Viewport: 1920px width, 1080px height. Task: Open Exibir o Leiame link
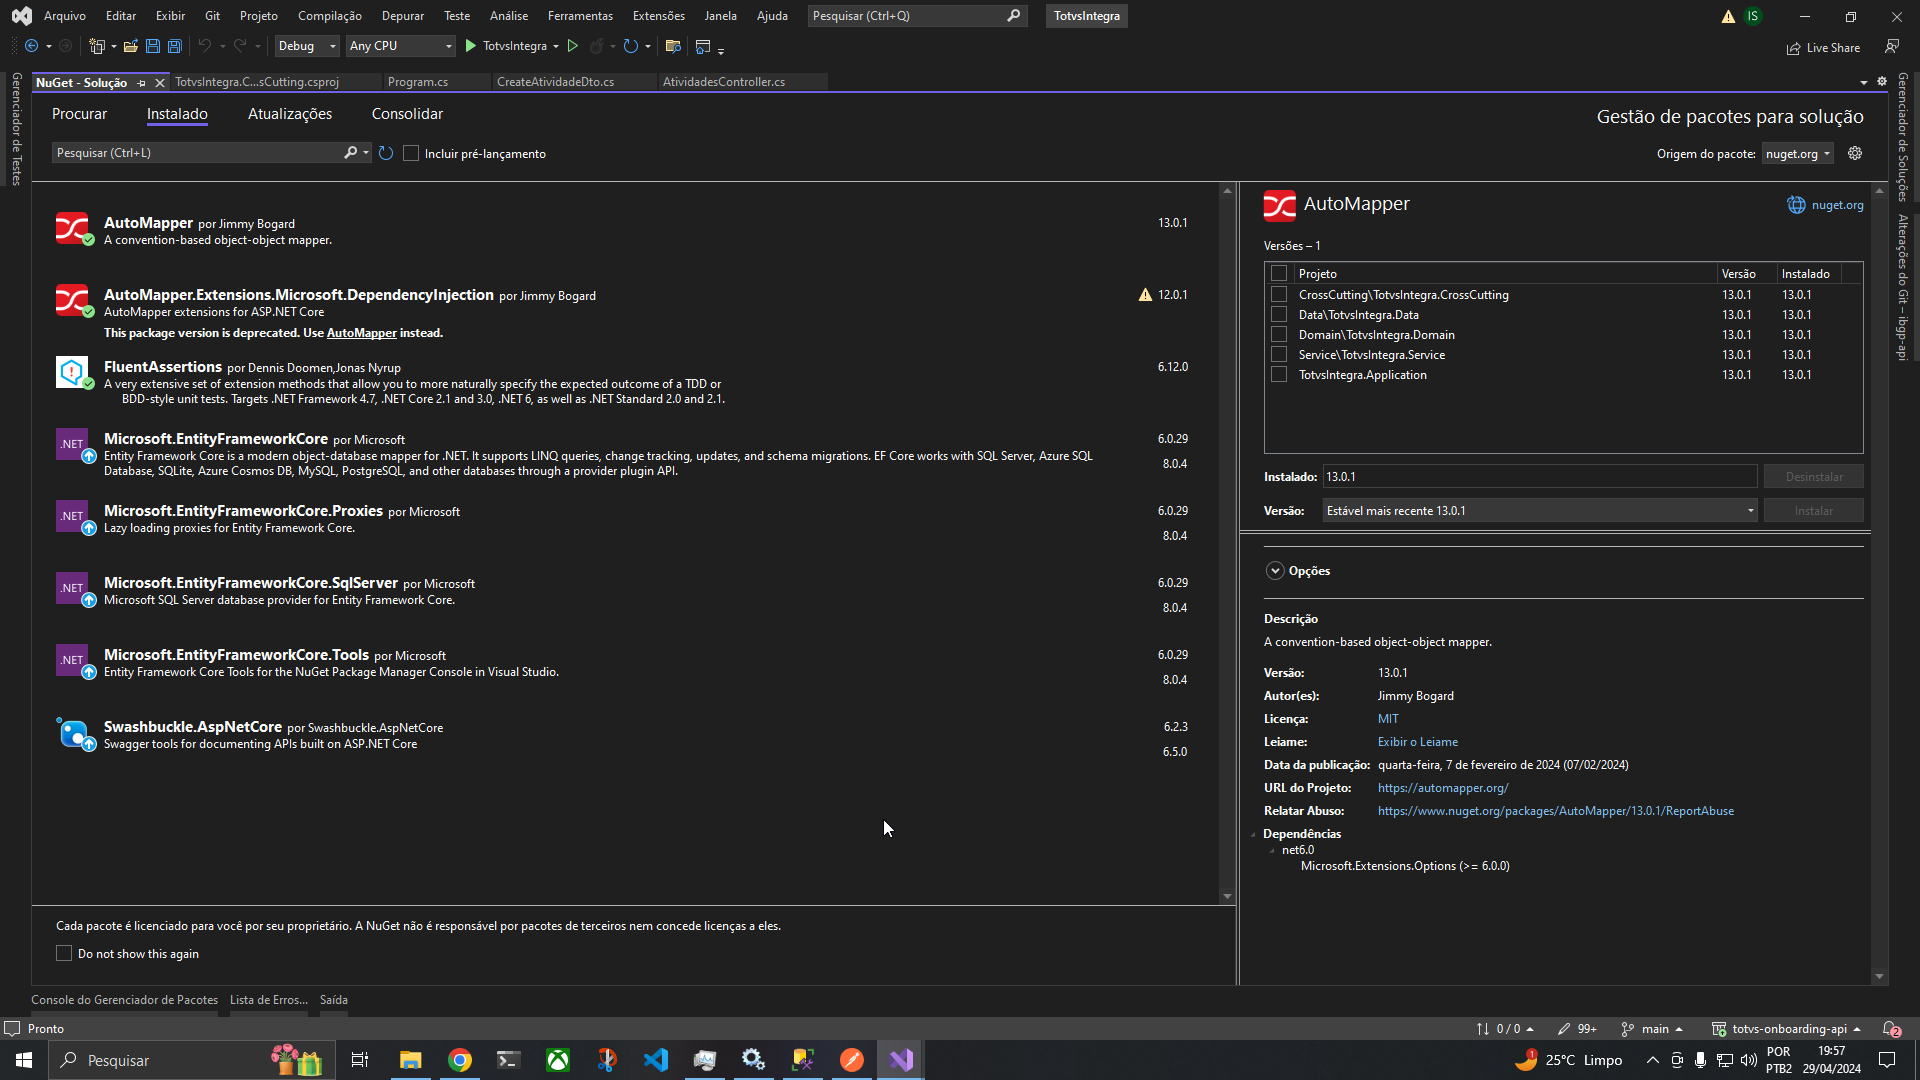coord(1418,742)
